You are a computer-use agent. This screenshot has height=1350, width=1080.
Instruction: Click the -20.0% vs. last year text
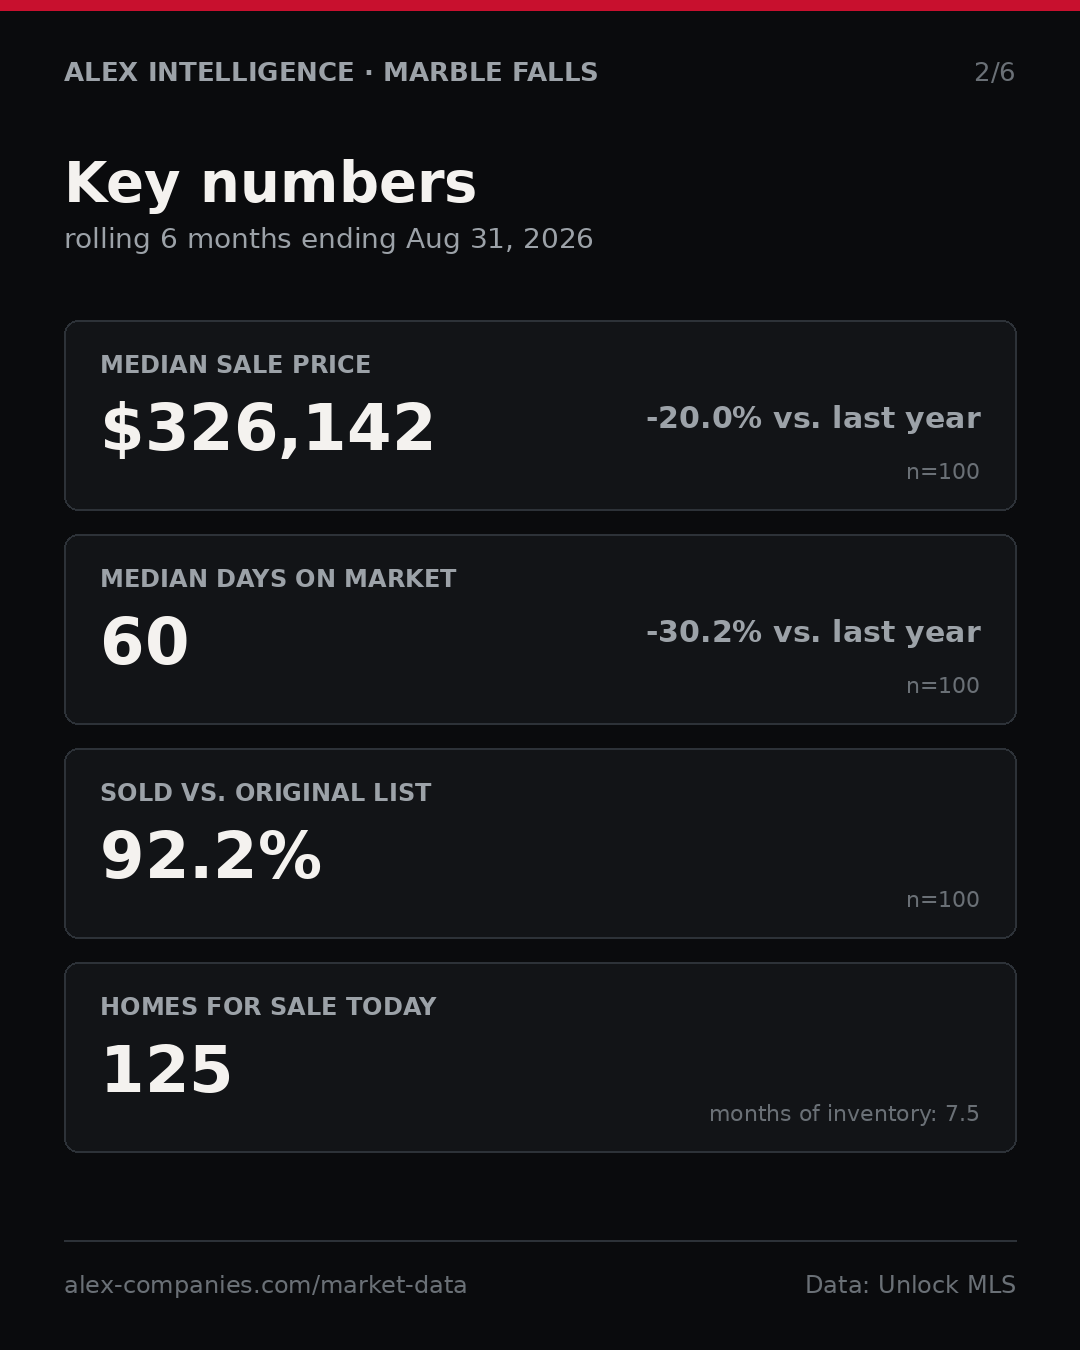pos(813,418)
